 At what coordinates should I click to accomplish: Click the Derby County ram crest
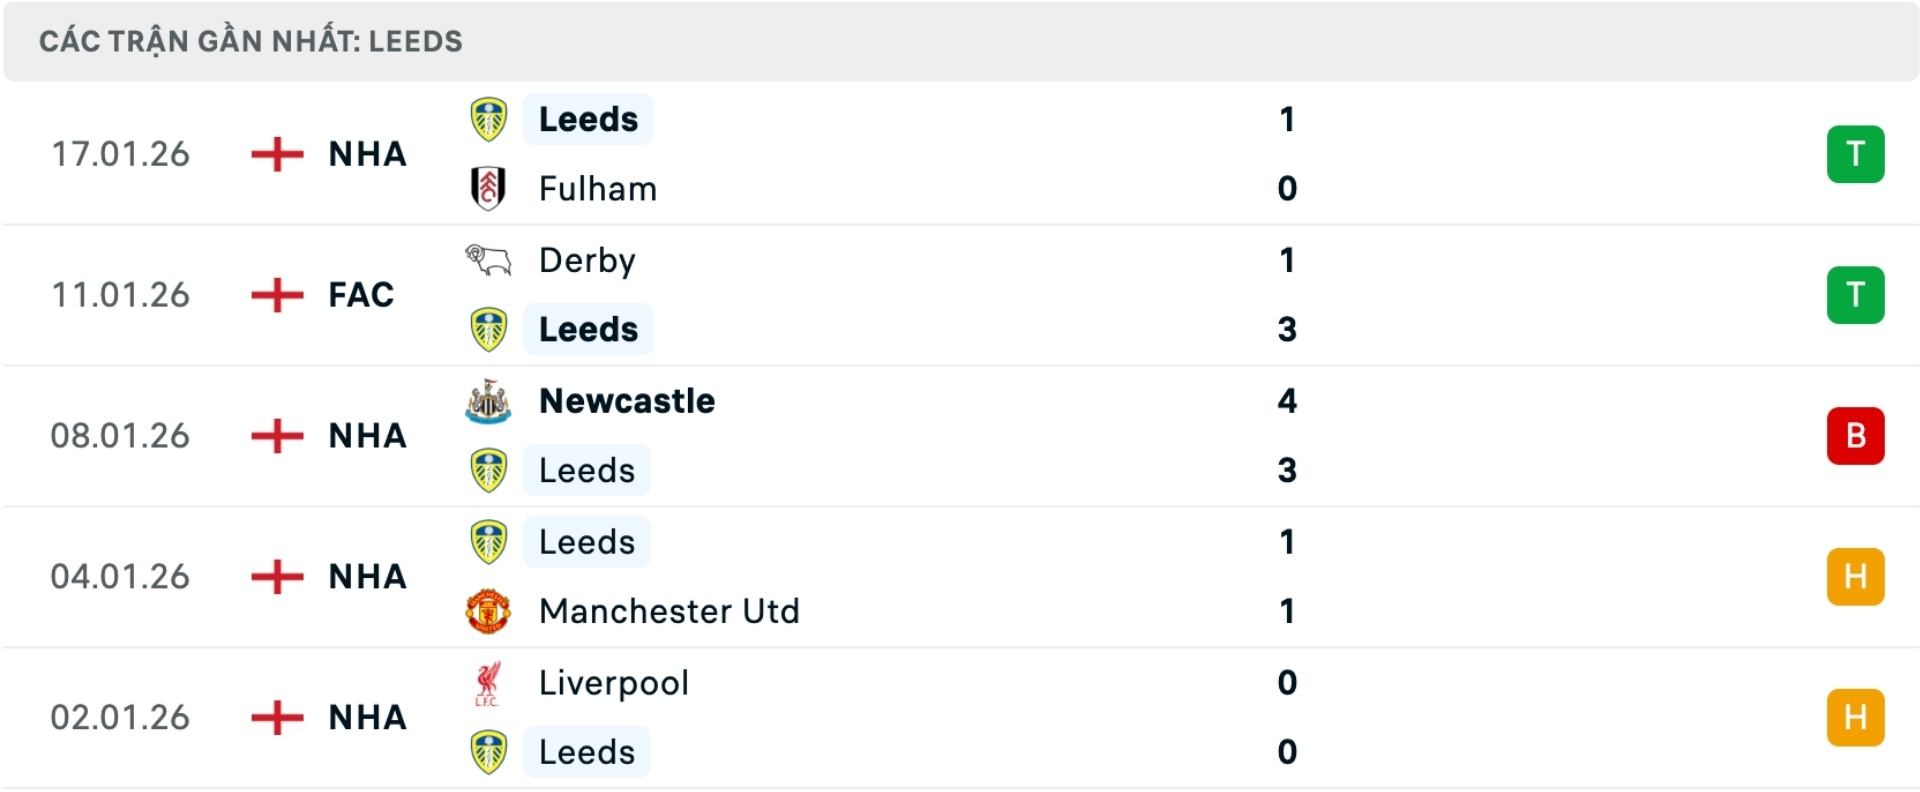pyautogui.click(x=487, y=260)
